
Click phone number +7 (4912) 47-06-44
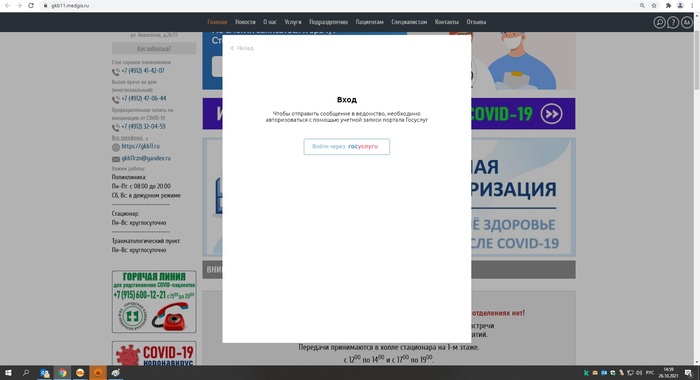pyautogui.click(x=144, y=99)
